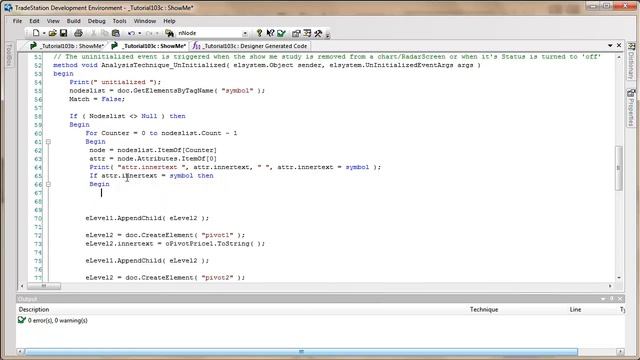Image resolution: width=640 pixels, height=360 pixels.
Task: Click the Line column header in Output
Action: click(x=576, y=309)
